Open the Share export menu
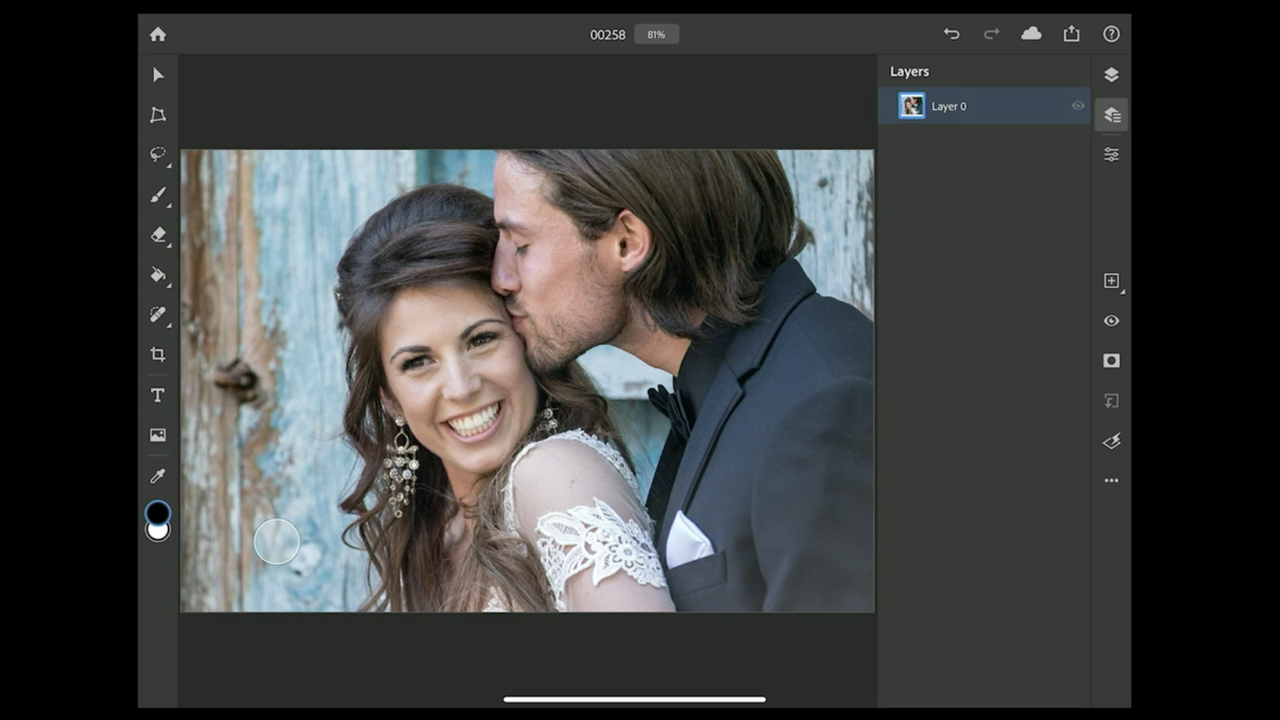This screenshot has height=720, width=1280. (x=1071, y=34)
